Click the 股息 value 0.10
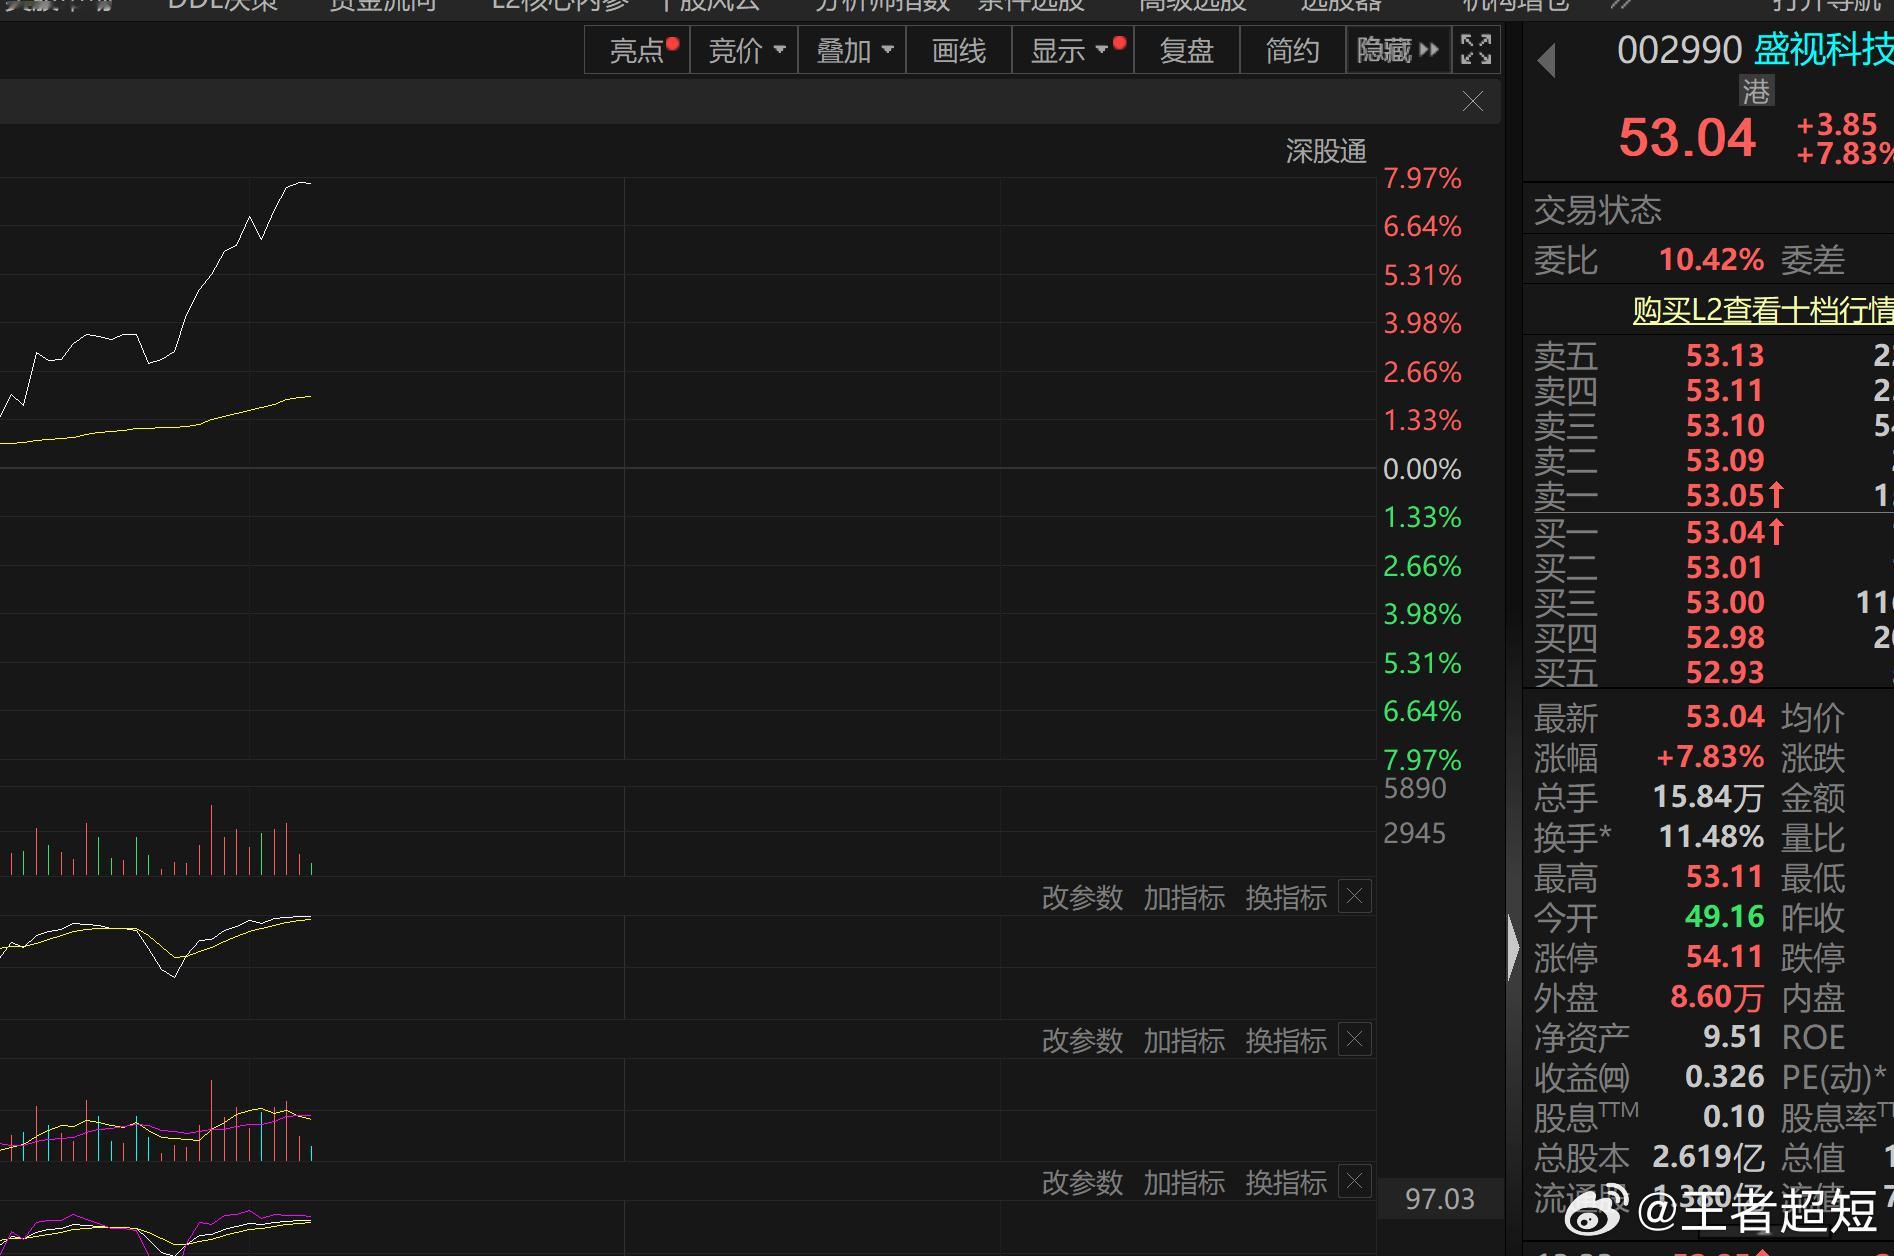 point(1734,1116)
